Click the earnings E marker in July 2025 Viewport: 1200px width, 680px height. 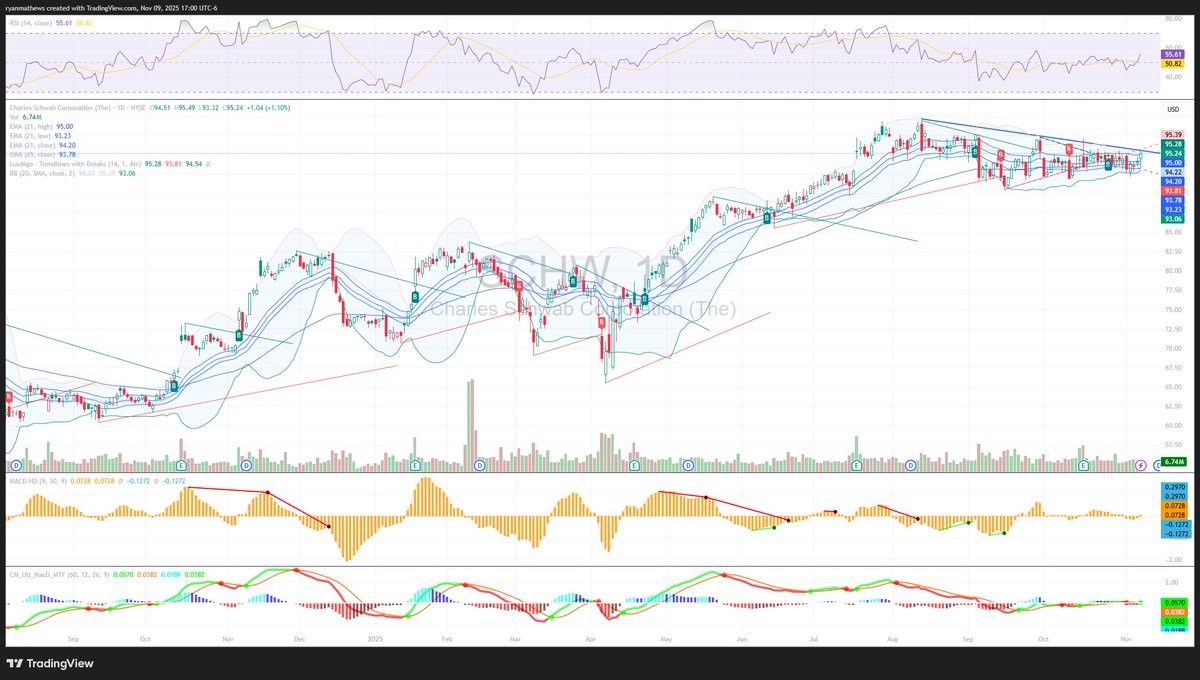click(x=857, y=465)
